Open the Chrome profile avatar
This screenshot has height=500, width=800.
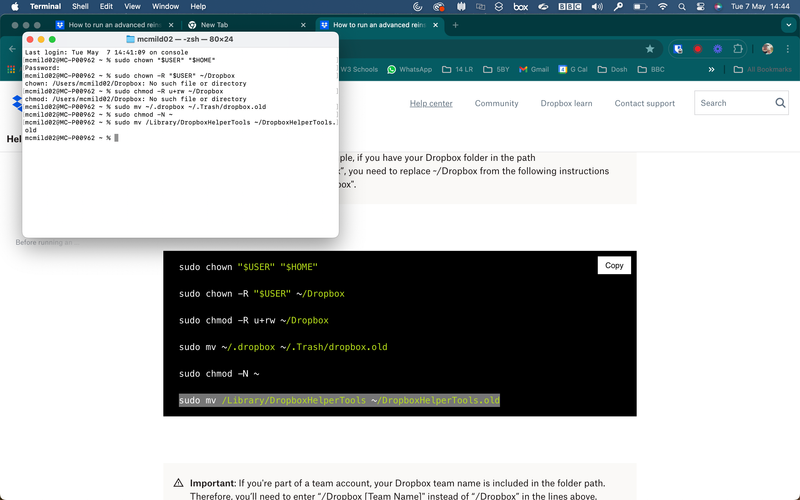click(767, 48)
